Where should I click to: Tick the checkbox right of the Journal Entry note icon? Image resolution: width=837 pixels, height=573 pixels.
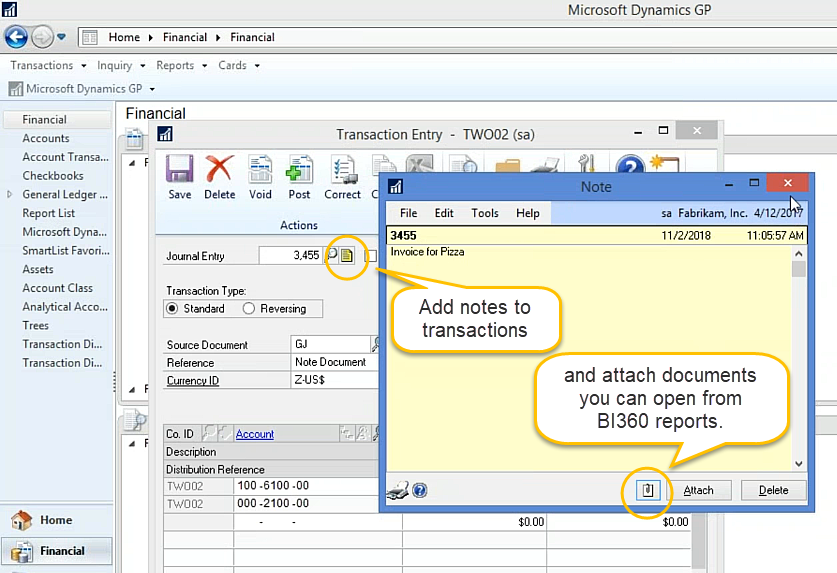pos(371,256)
